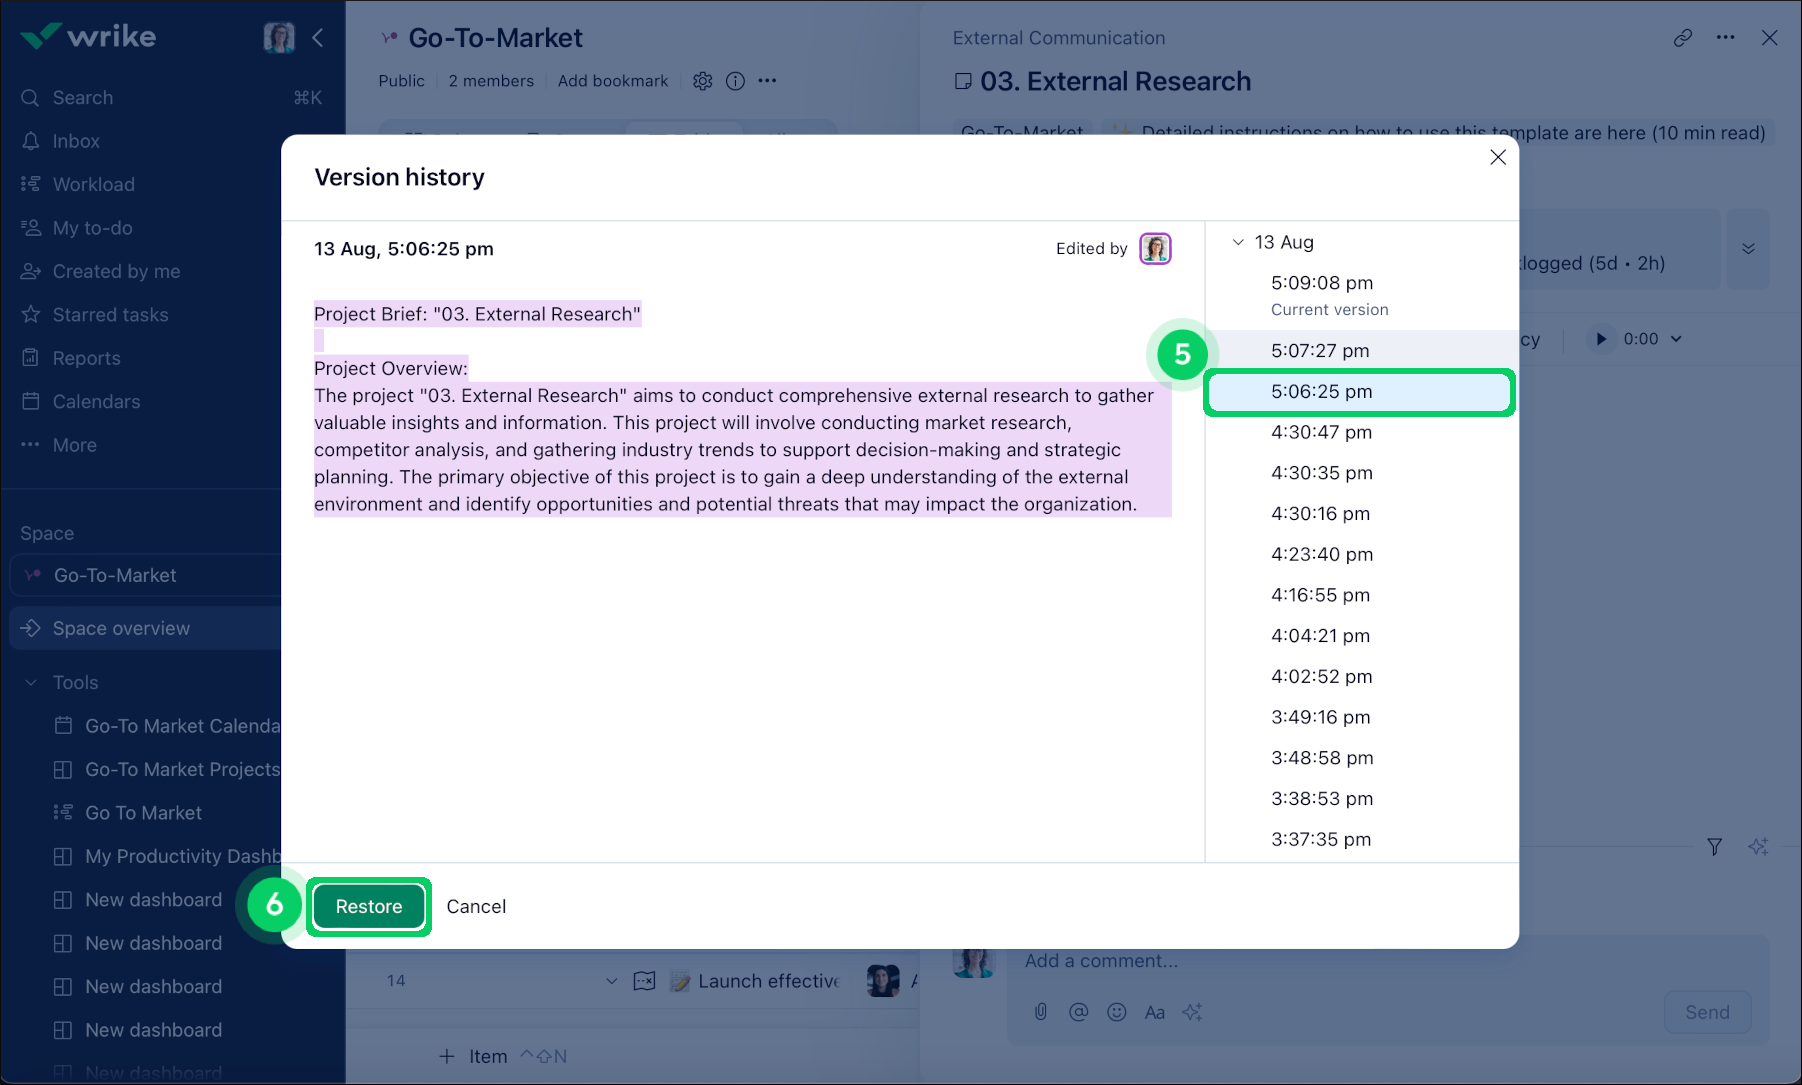Open the Inbox in sidebar
The width and height of the screenshot is (1802, 1085).
pos(76,141)
